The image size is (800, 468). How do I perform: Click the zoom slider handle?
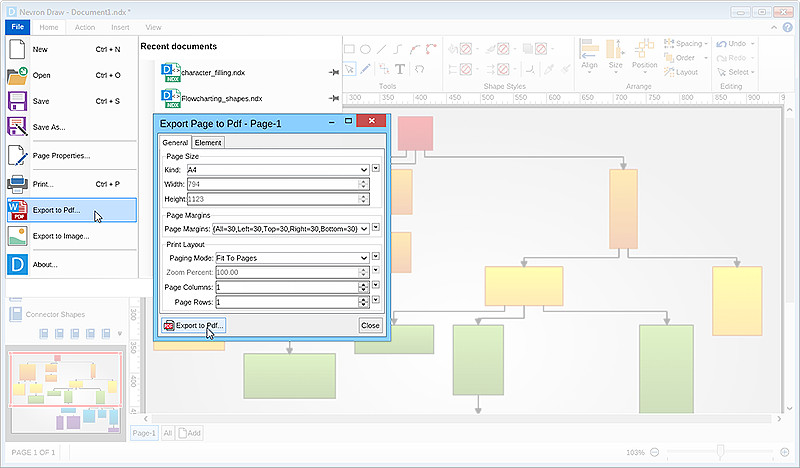[x=720, y=451]
